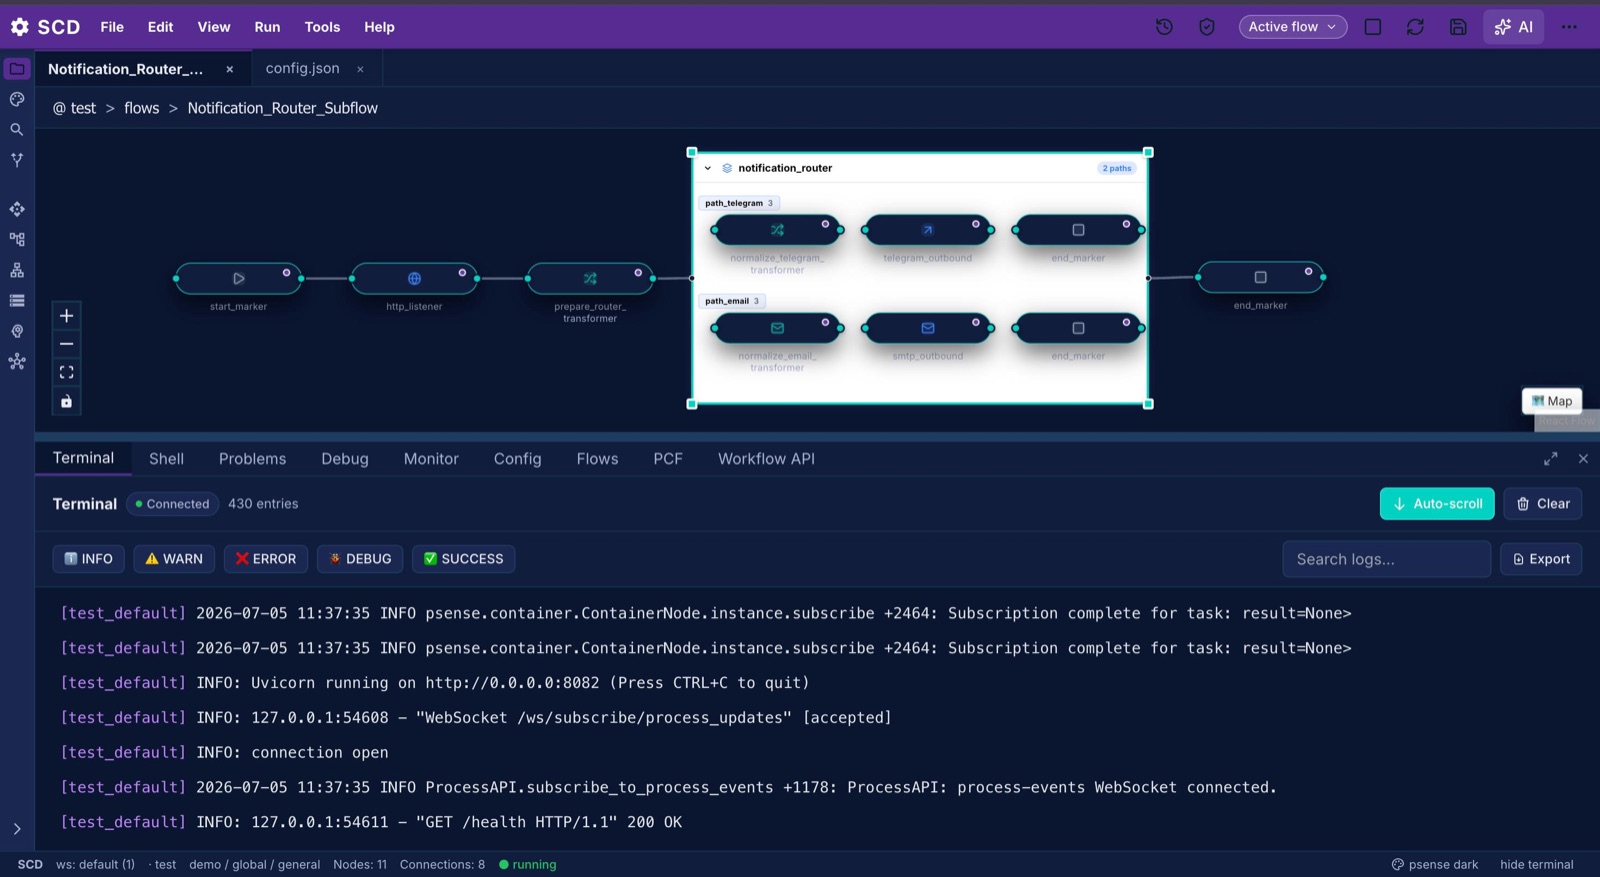Viewport: 1600px width, 877px height.
Task: Collapse the notification_router group
Action: click(x=708, y=168)
